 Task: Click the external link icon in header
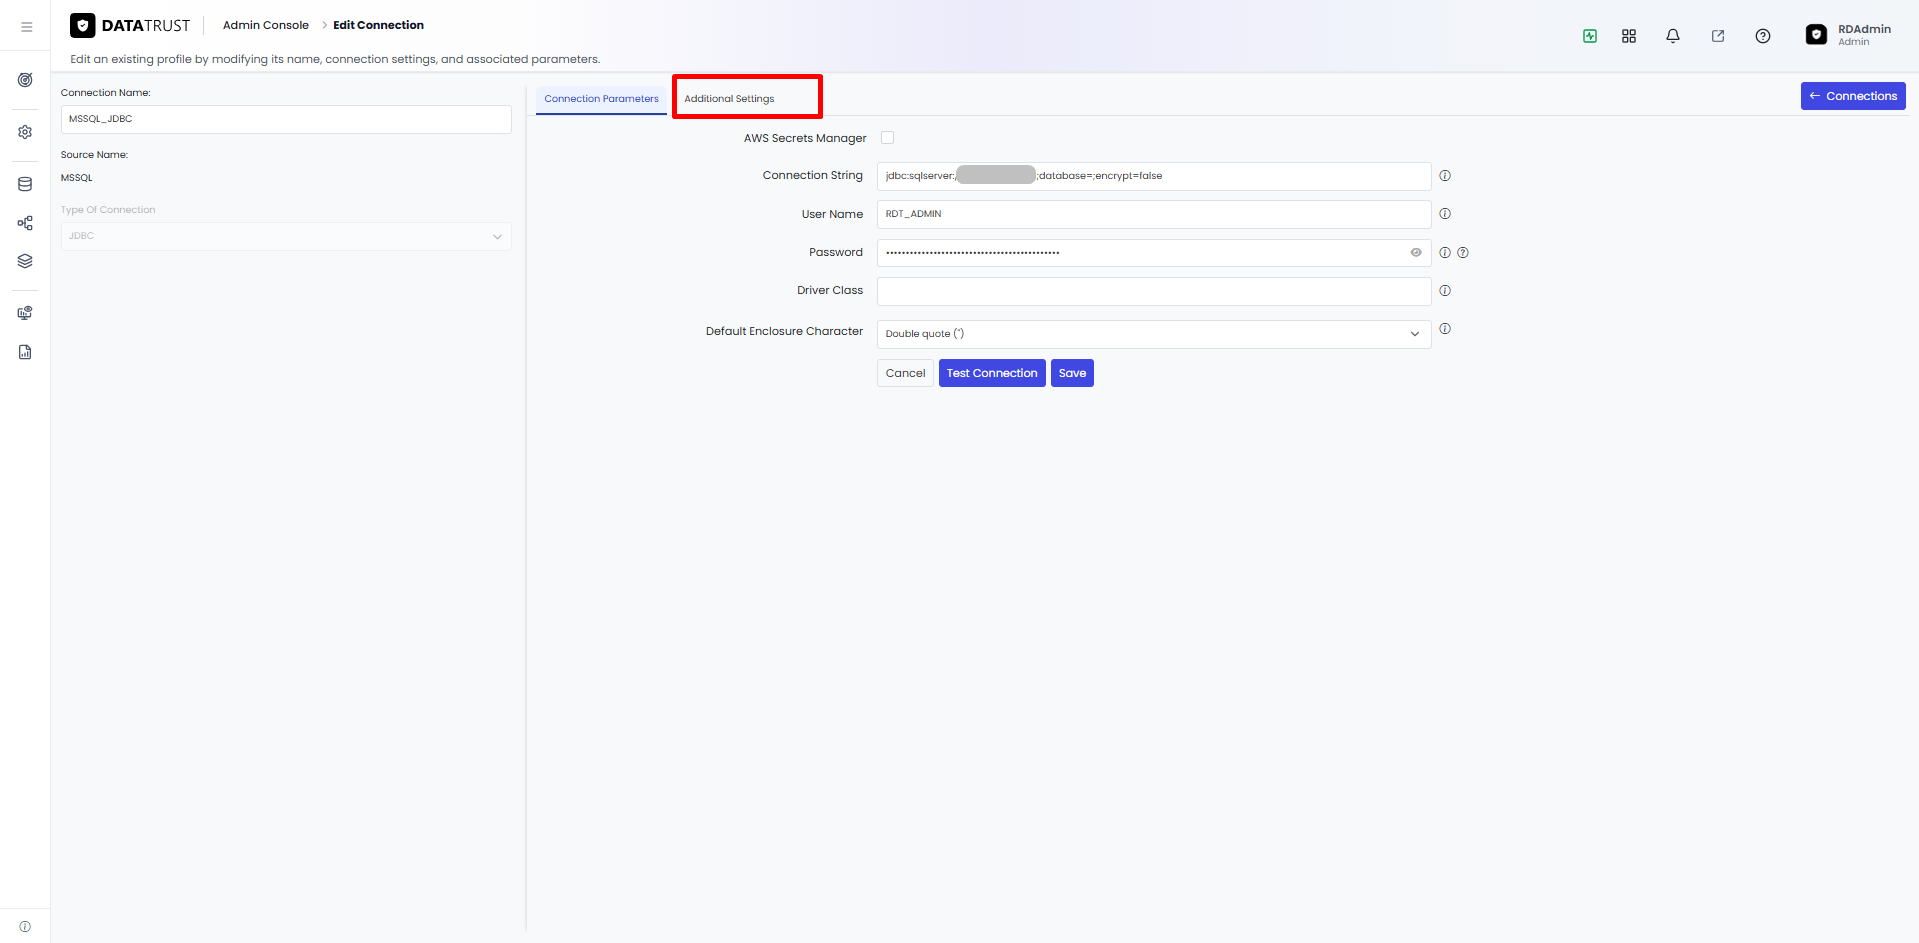point(1718,36)
